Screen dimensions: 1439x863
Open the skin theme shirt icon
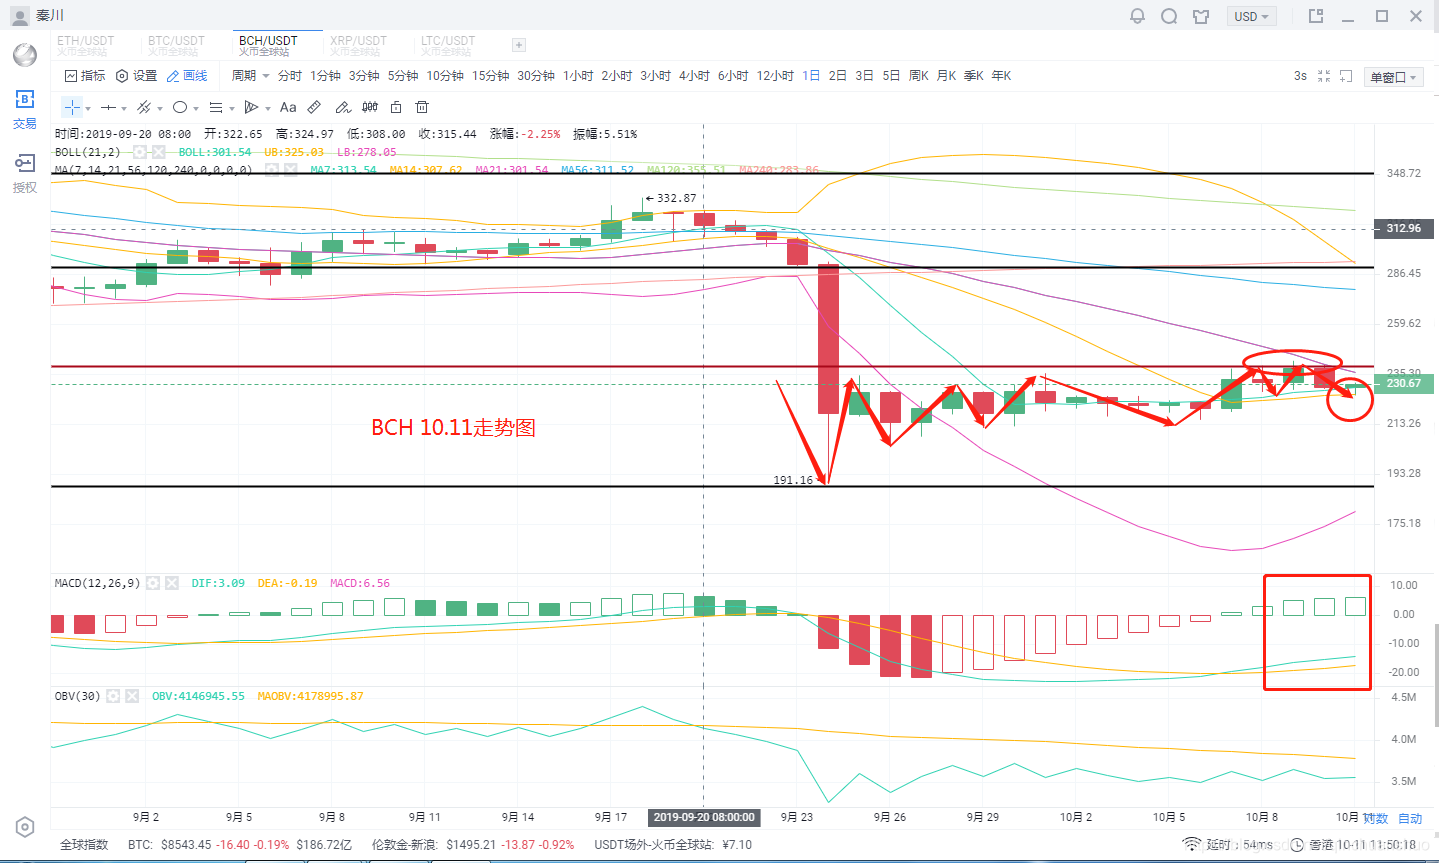click(1201, 16)
